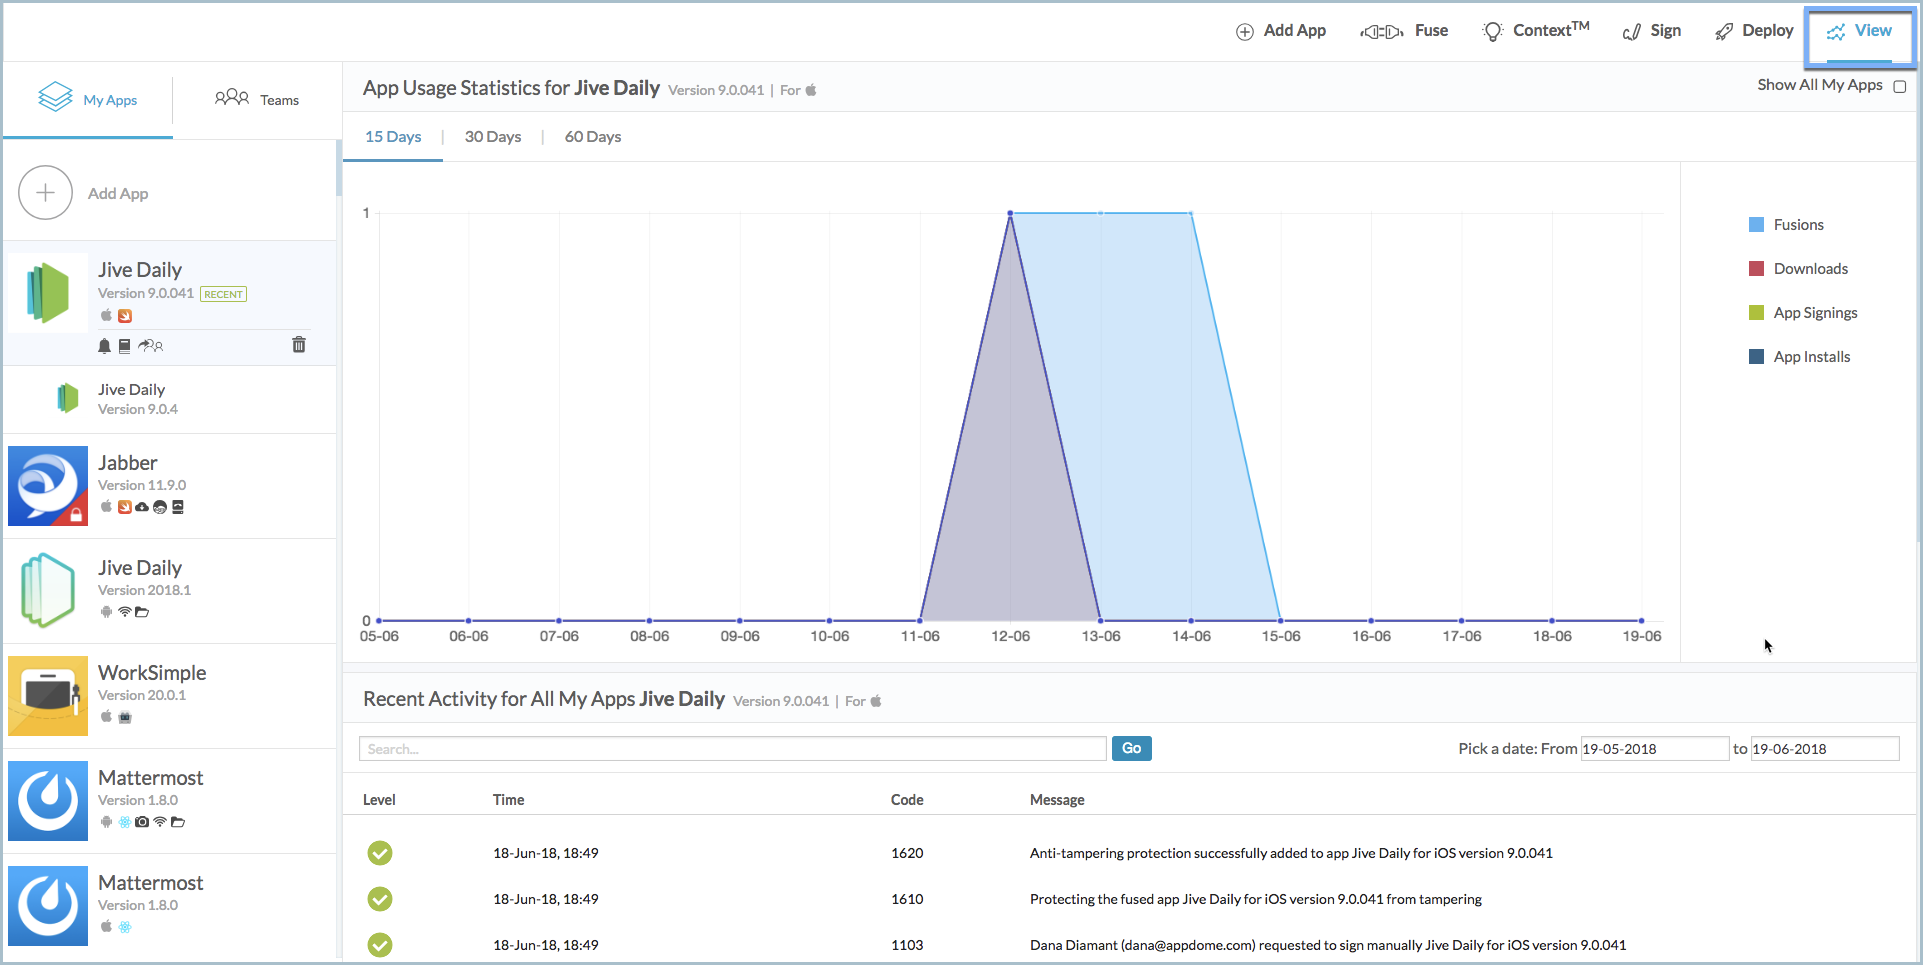The image size is (1923, 965).
Task: Open the Sign section in top navigation
Action: pos(1651,31)
